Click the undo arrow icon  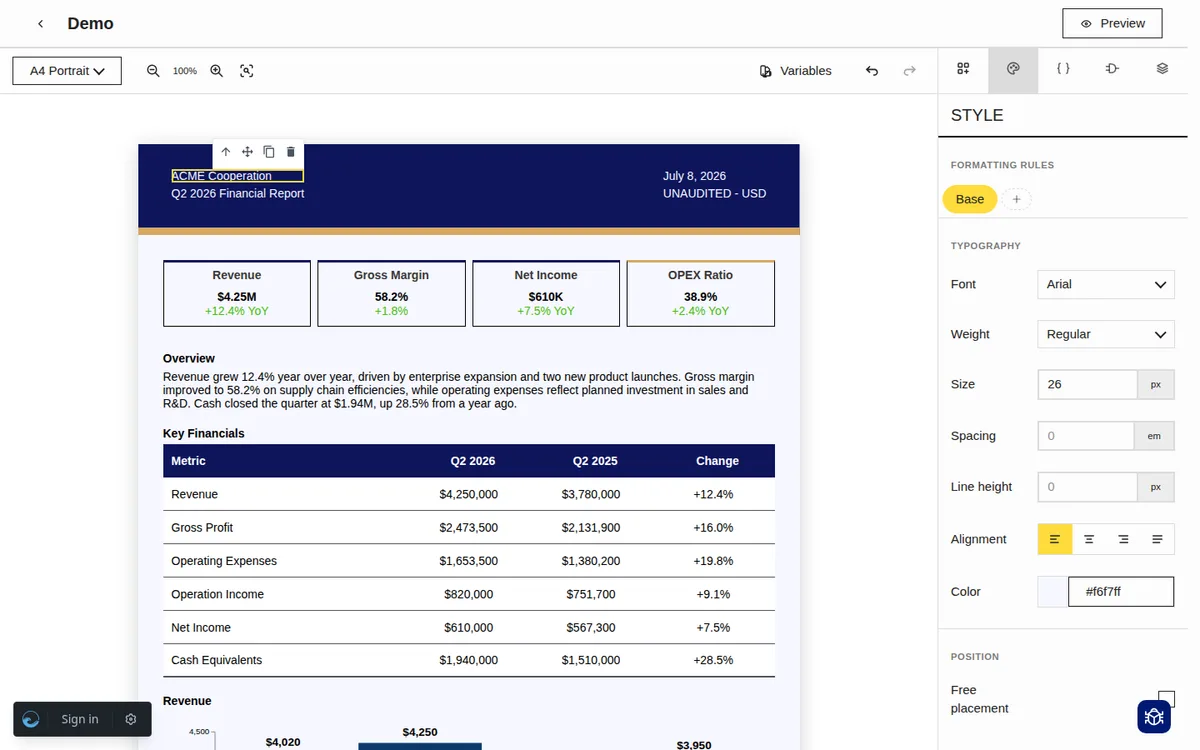[x=872, y=71]
